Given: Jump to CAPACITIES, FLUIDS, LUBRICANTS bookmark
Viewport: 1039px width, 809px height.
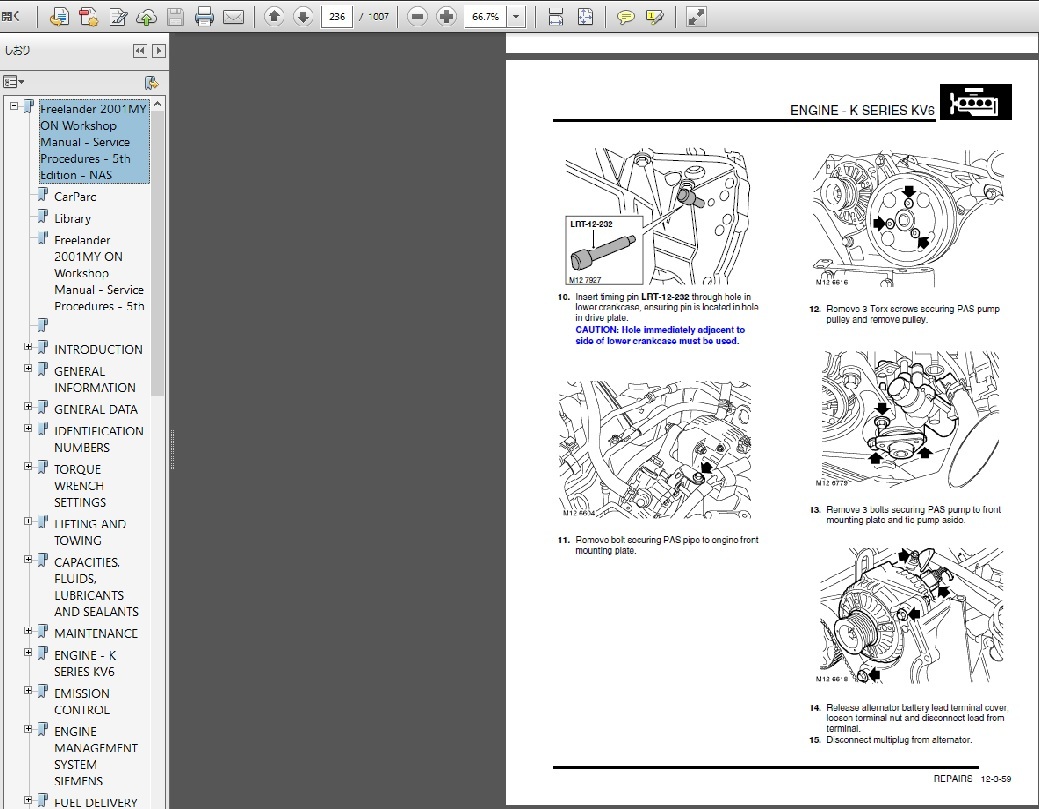Looking at the screenshot, I should pyautogui.click(x=96, y=587).
